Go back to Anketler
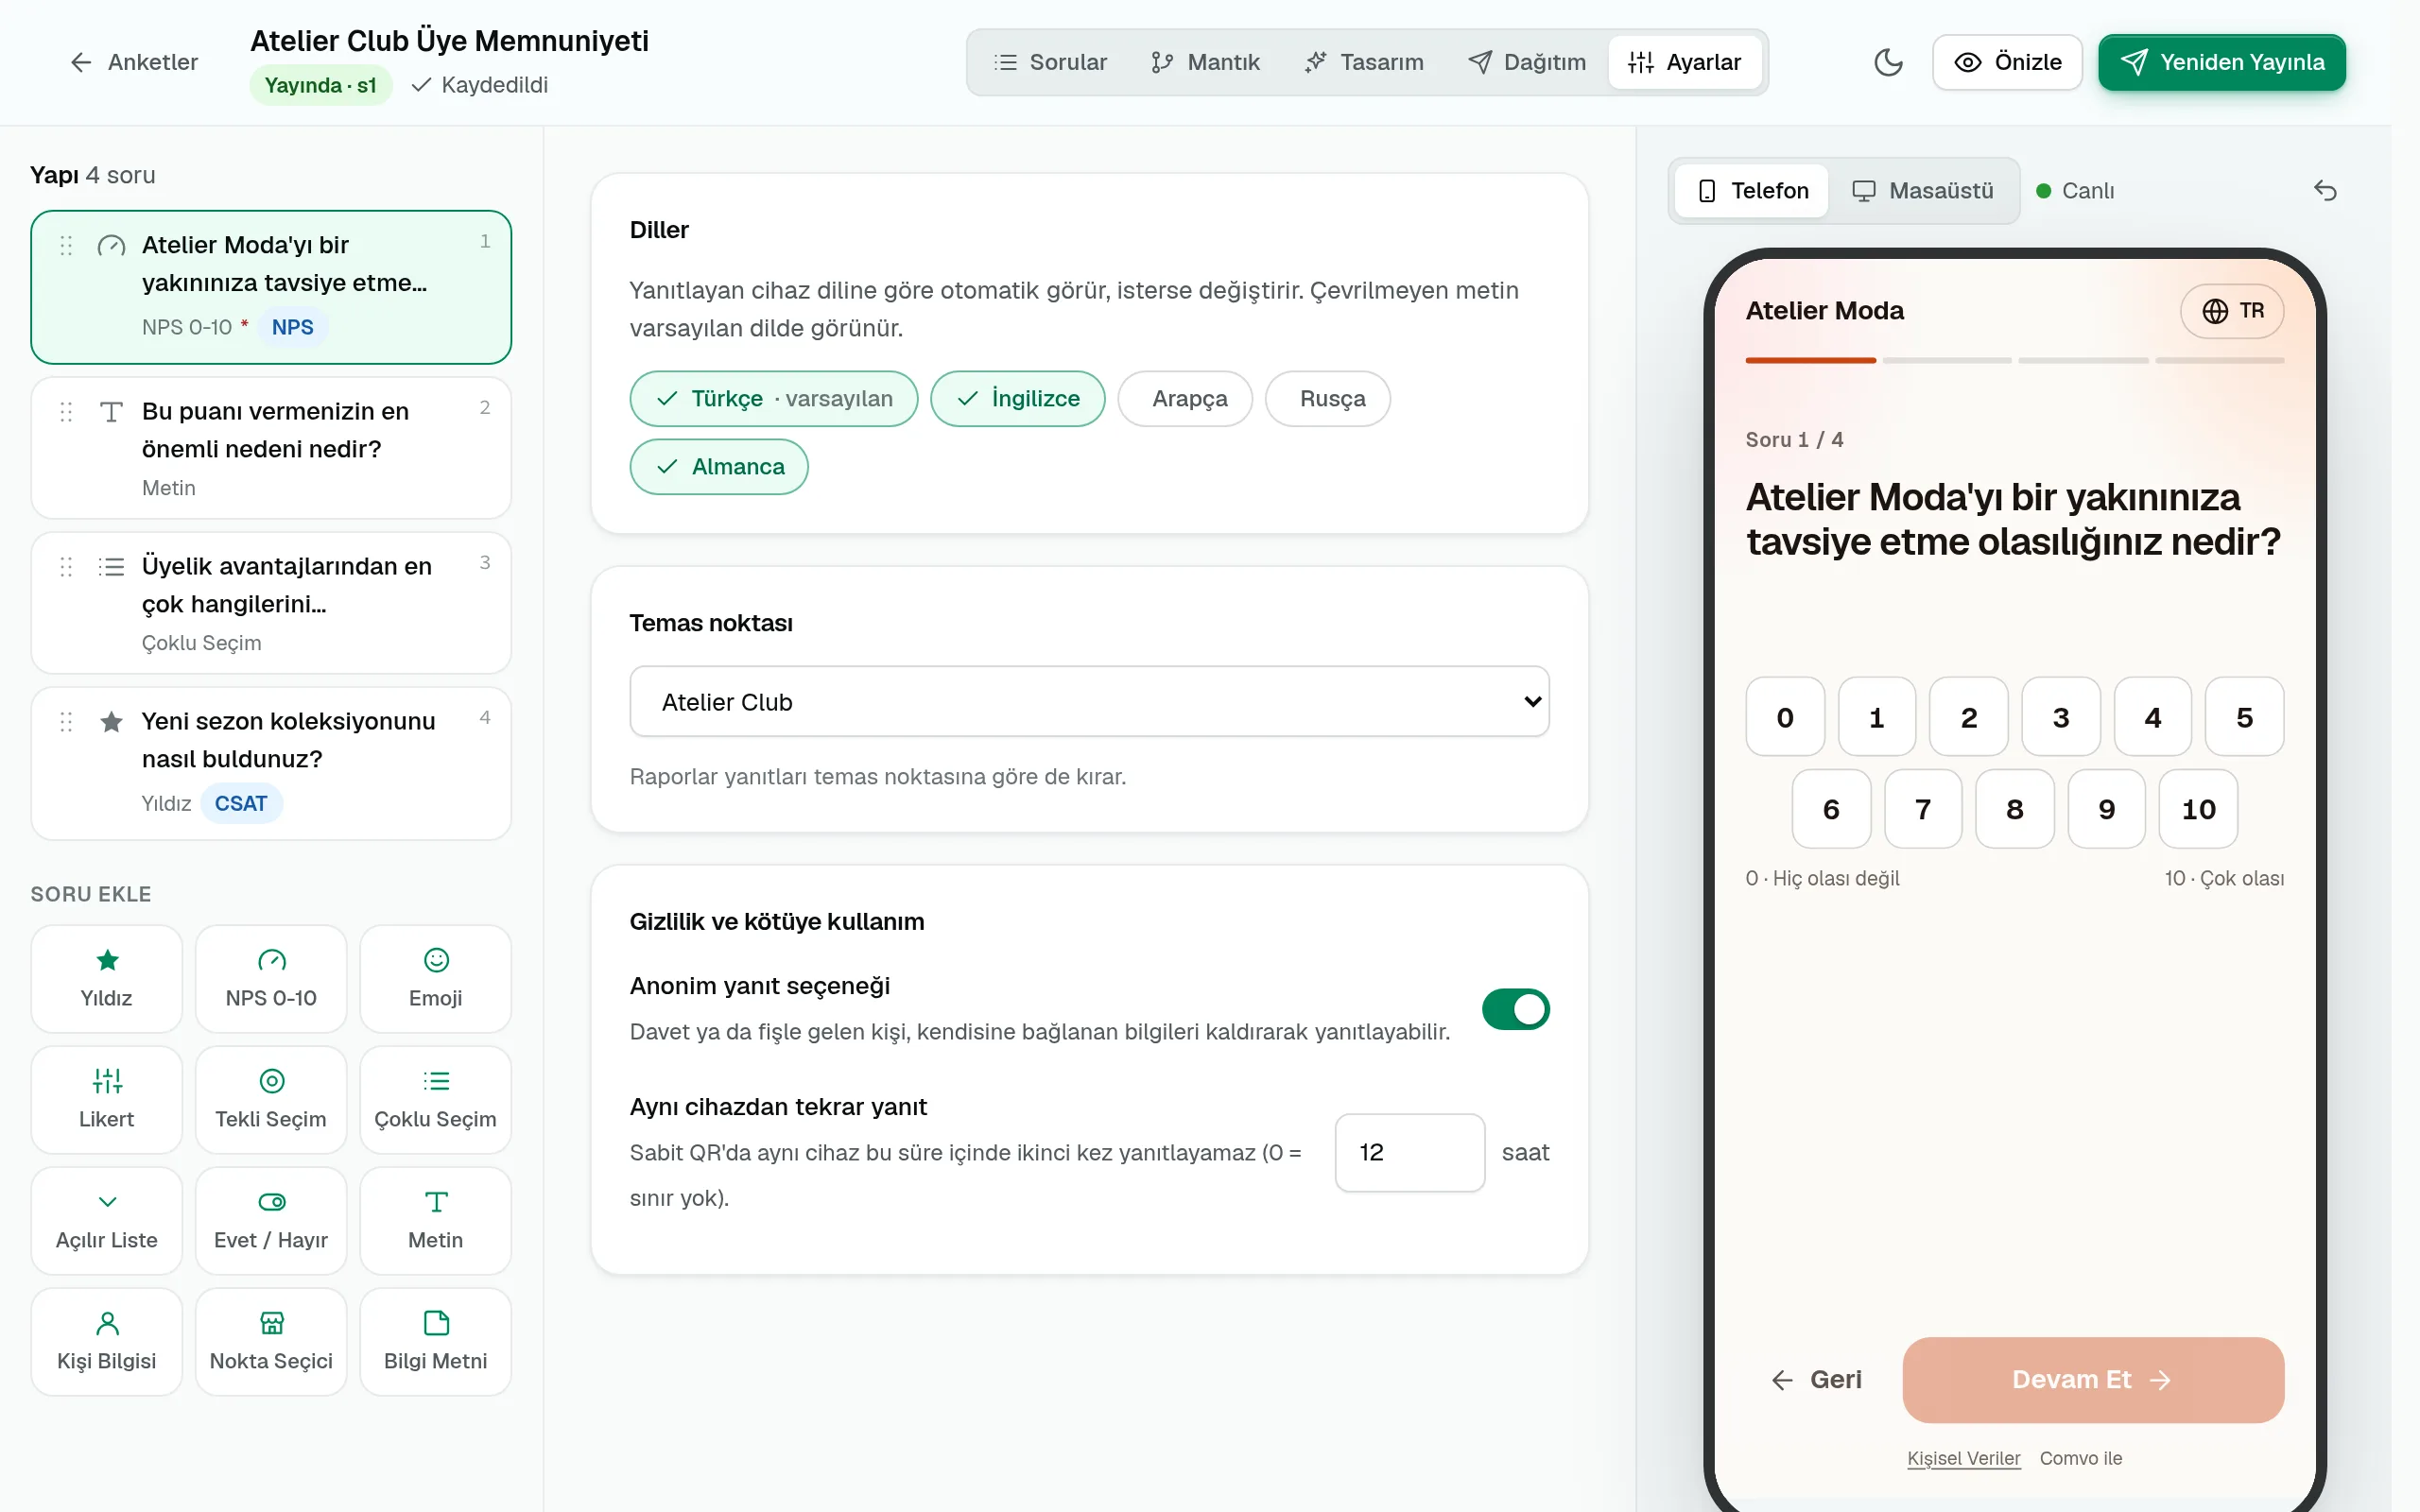Screen dimensions: 2420x1512 tap(134, 62)
